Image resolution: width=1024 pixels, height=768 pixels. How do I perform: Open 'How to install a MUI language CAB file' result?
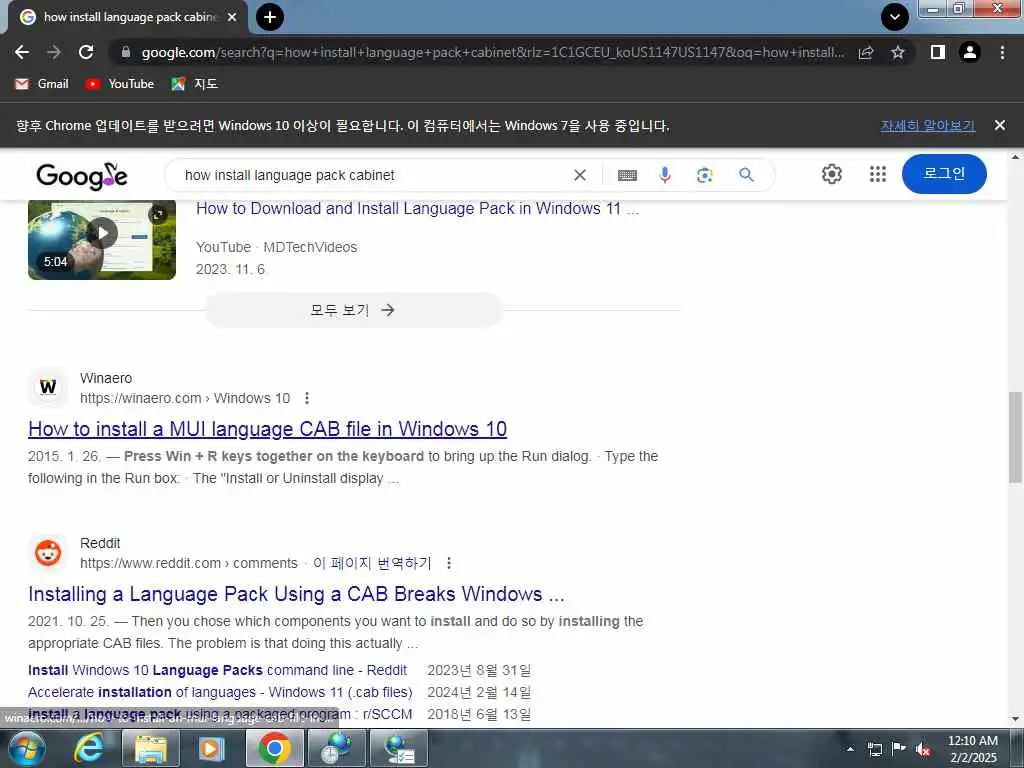tap(268, 429)
